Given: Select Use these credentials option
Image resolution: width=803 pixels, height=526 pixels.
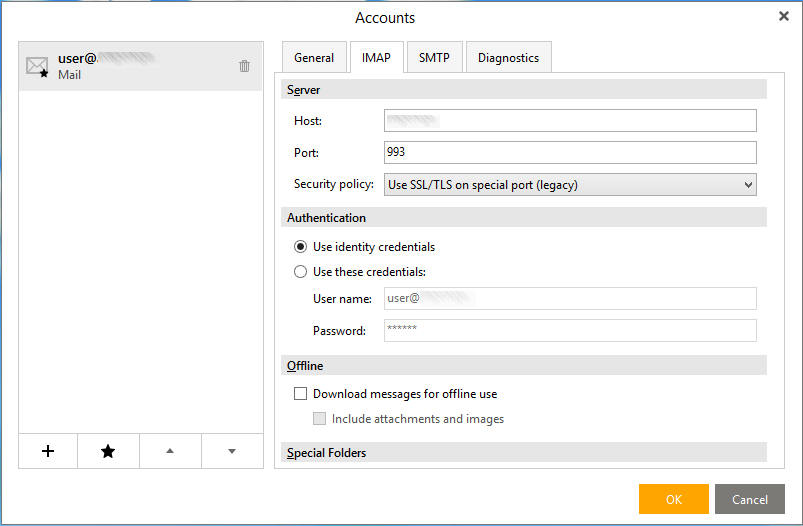Looking at the screenshot, I should click(301, 272).
